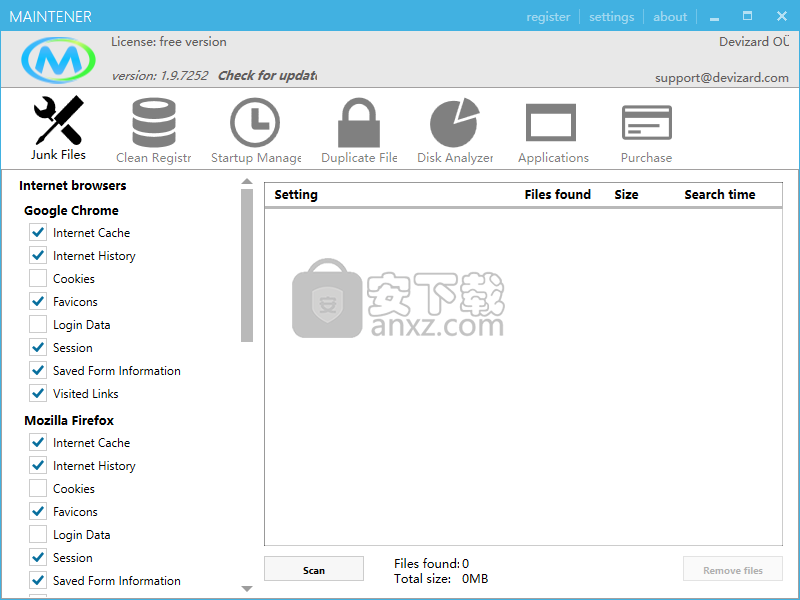
Task: Open the settings menu in title bar
Action: point(611,17)
